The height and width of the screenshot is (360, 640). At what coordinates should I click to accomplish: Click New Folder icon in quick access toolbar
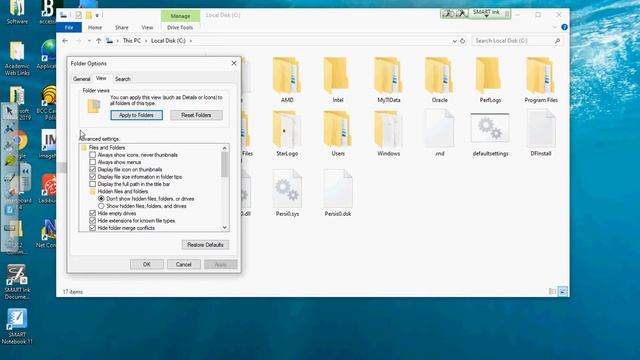pos(89,16)
